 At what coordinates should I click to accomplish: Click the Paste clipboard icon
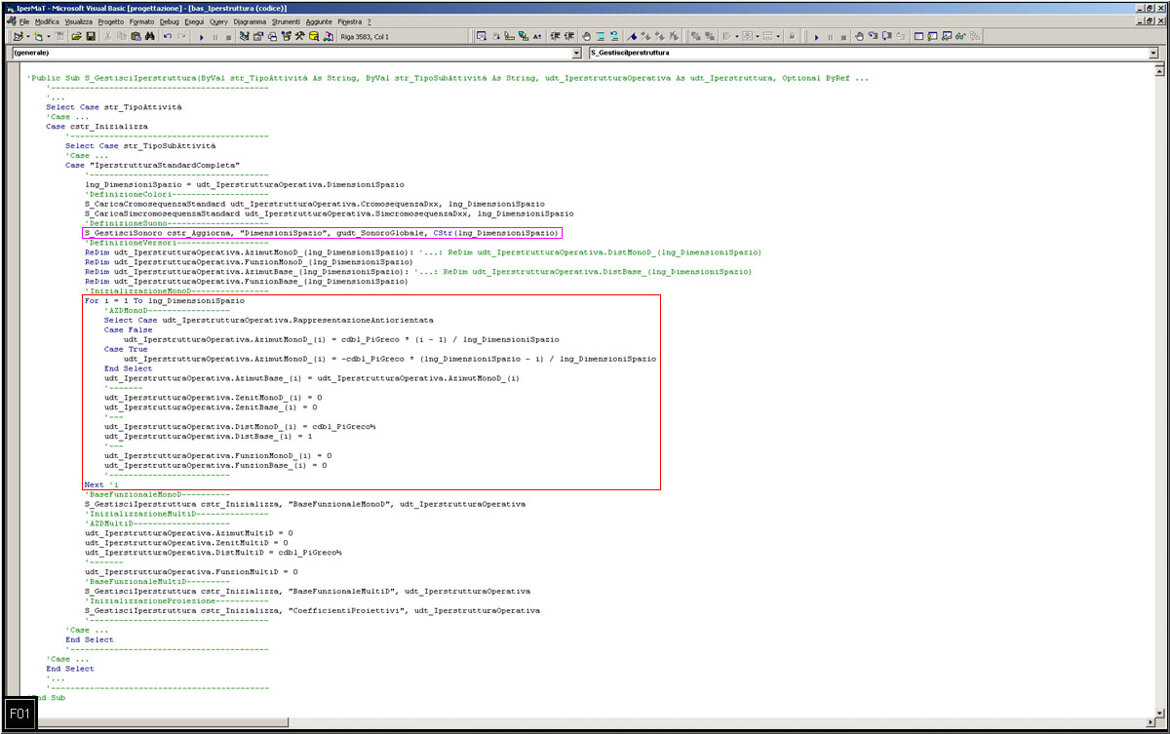coord(136,37)
